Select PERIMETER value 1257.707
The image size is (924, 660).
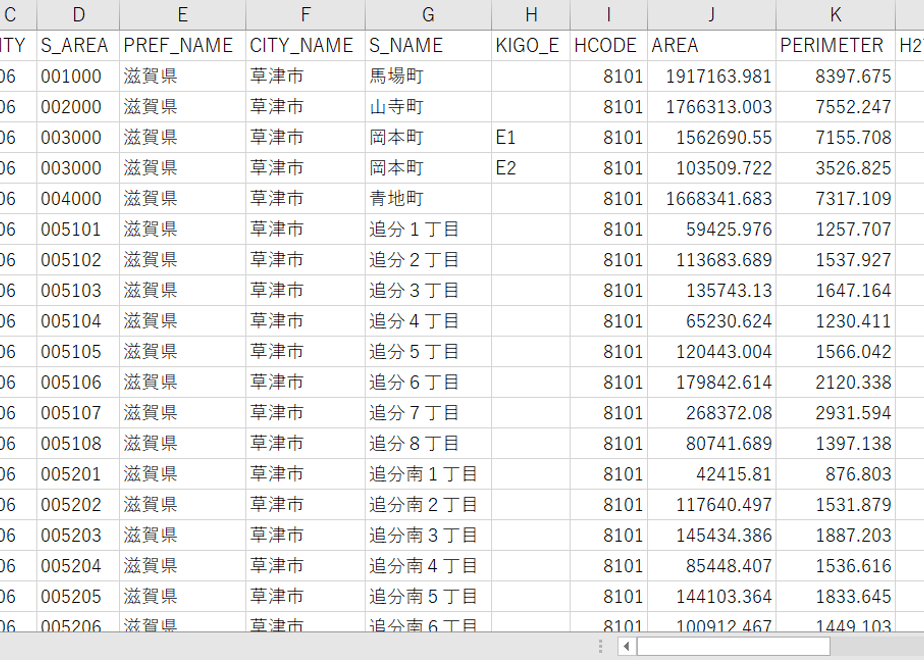pyautogui.click(x=836, y=229)
